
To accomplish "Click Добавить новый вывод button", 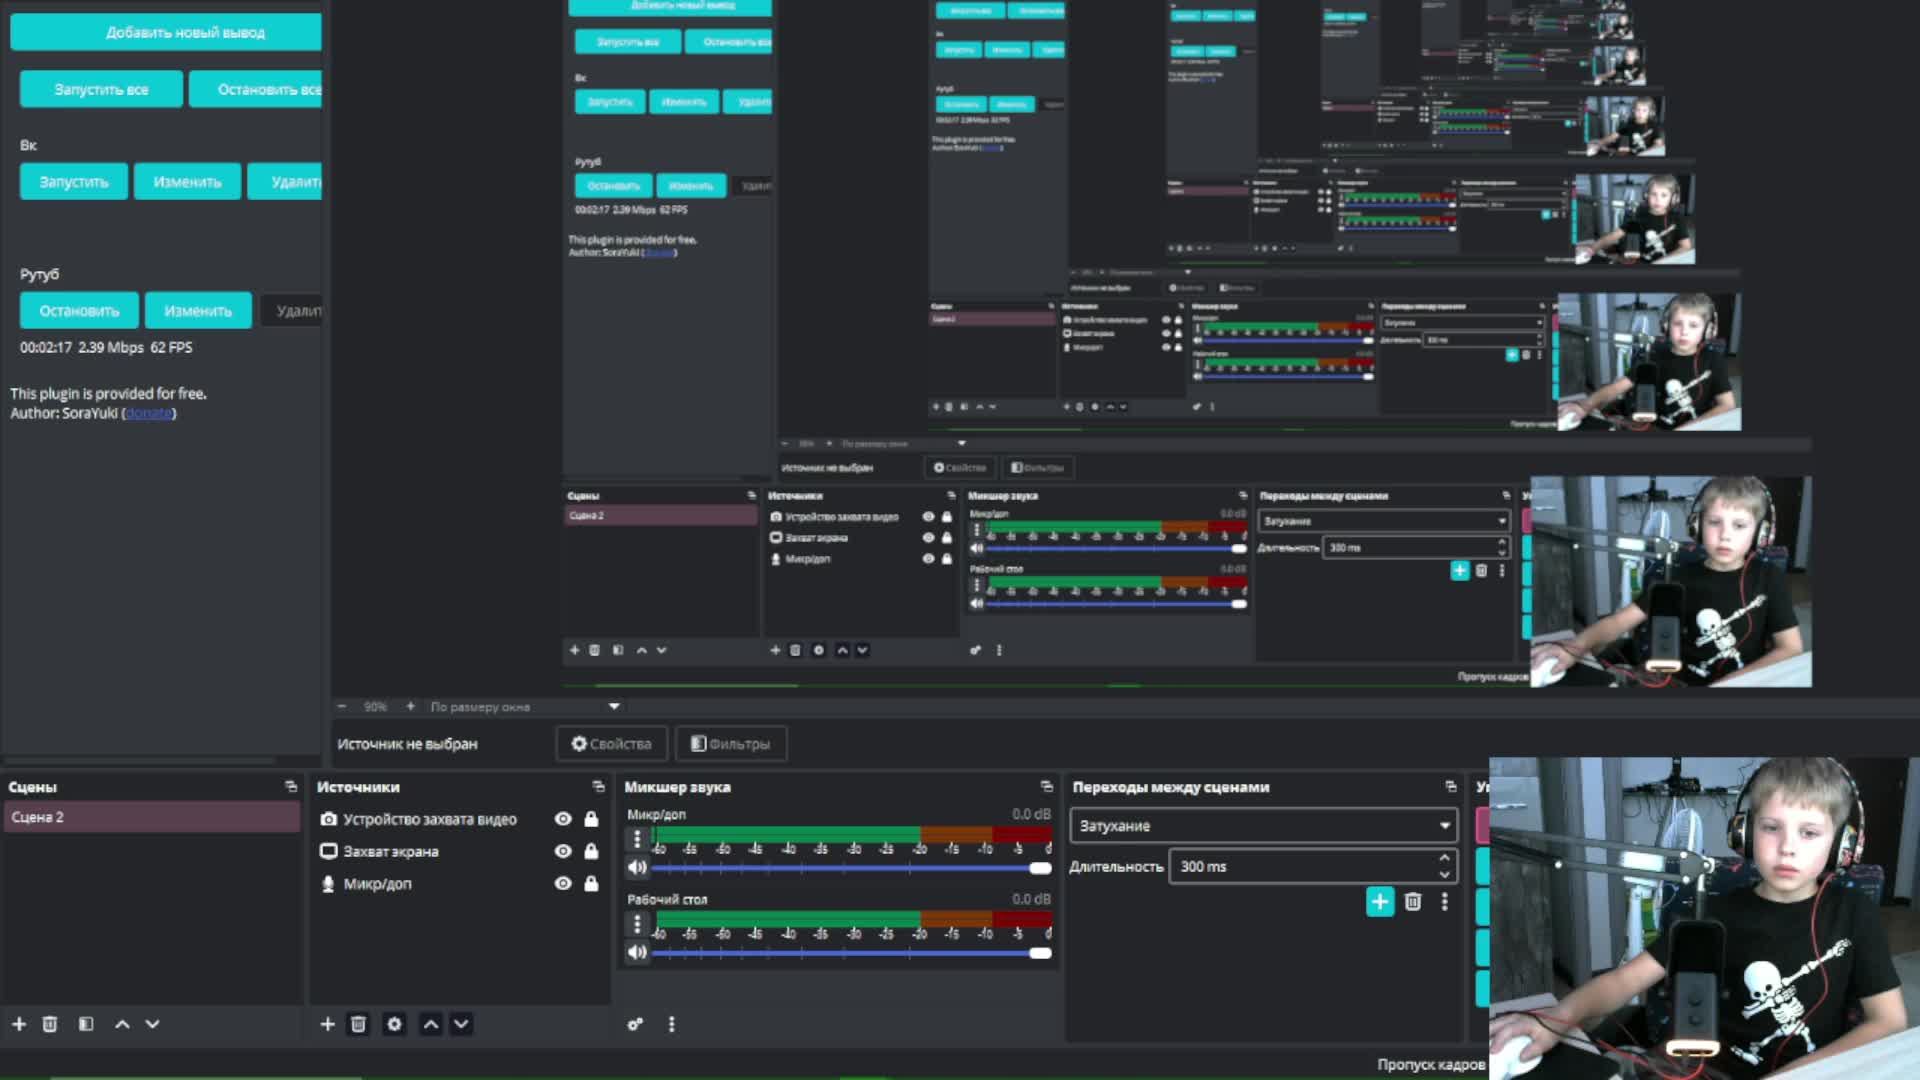I will coord(166,32).
